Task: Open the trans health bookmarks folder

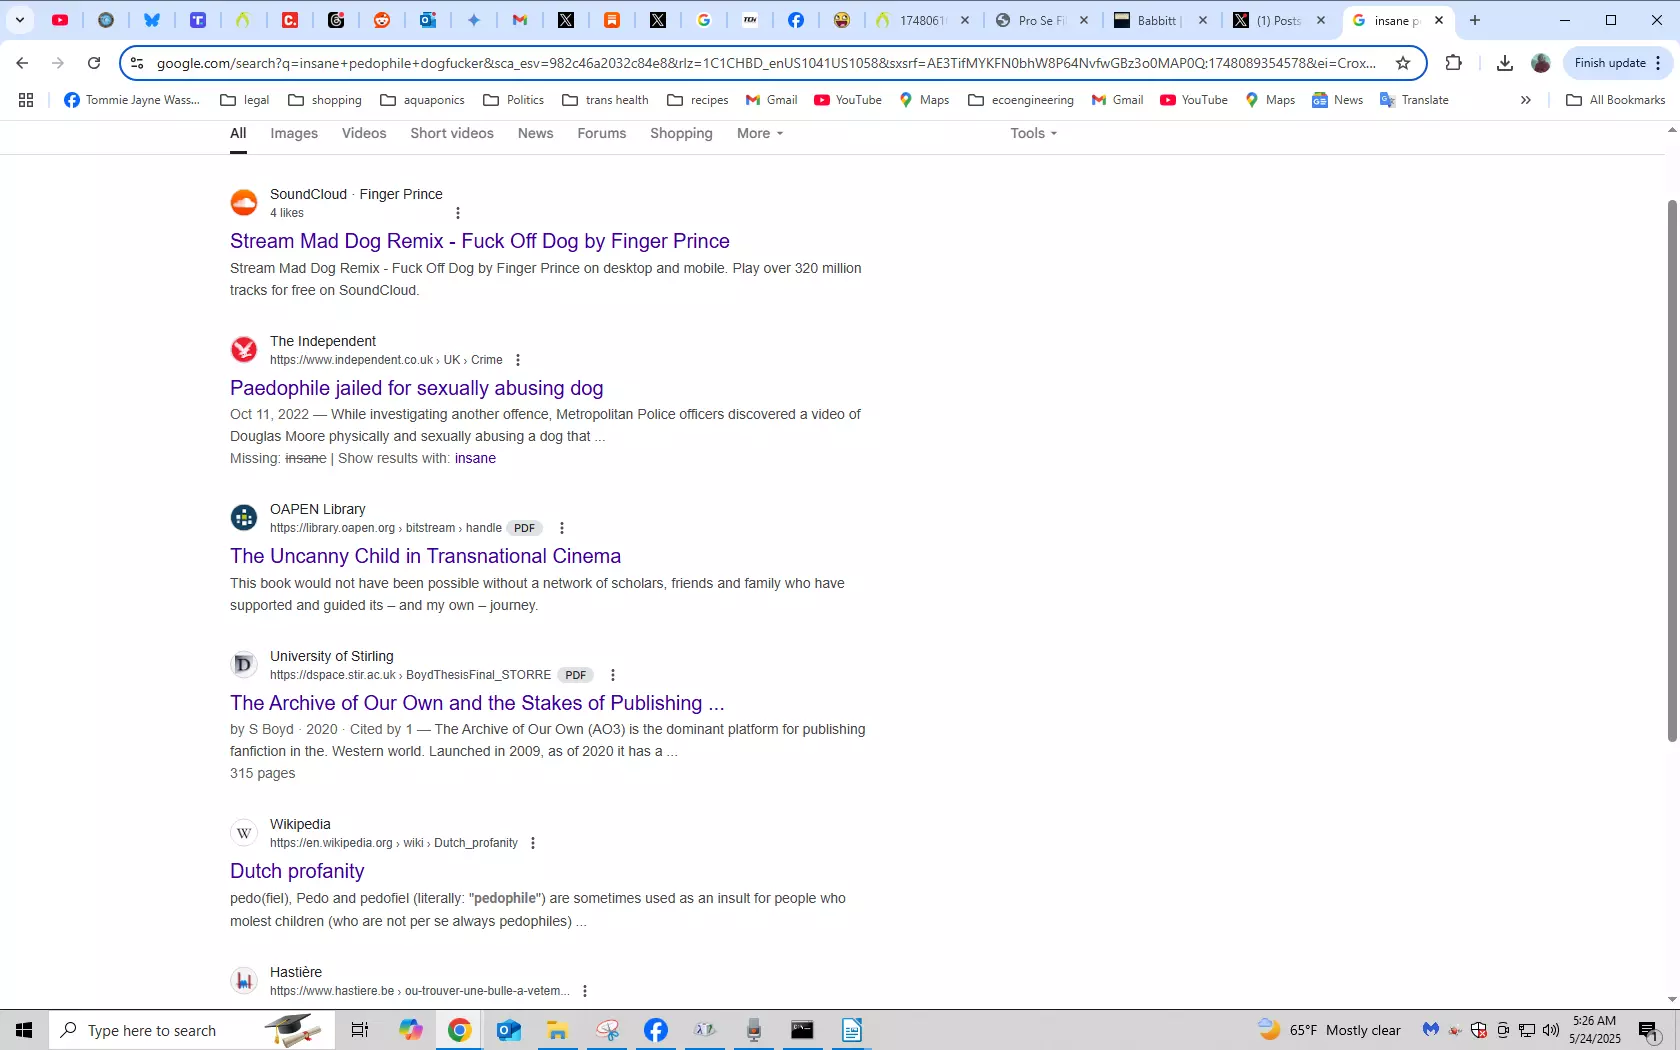Action: 606,100
